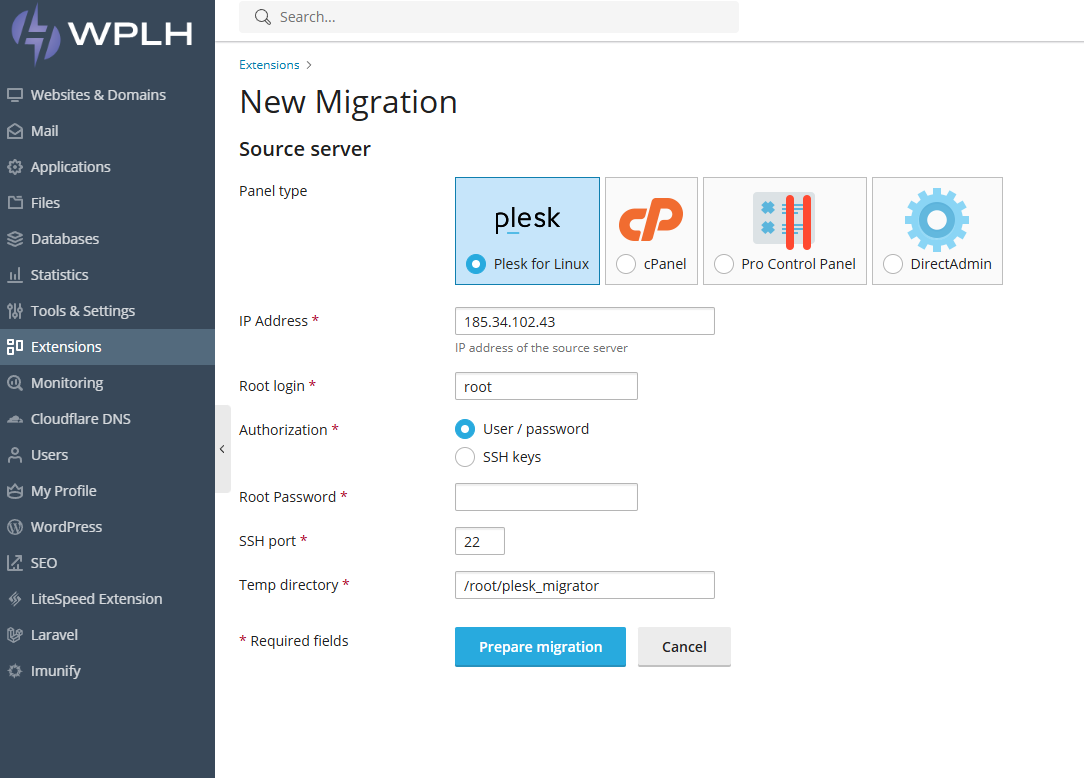Click the Pro Control Panel logo
1084x778 pixels.
click(x=784, y=220)
